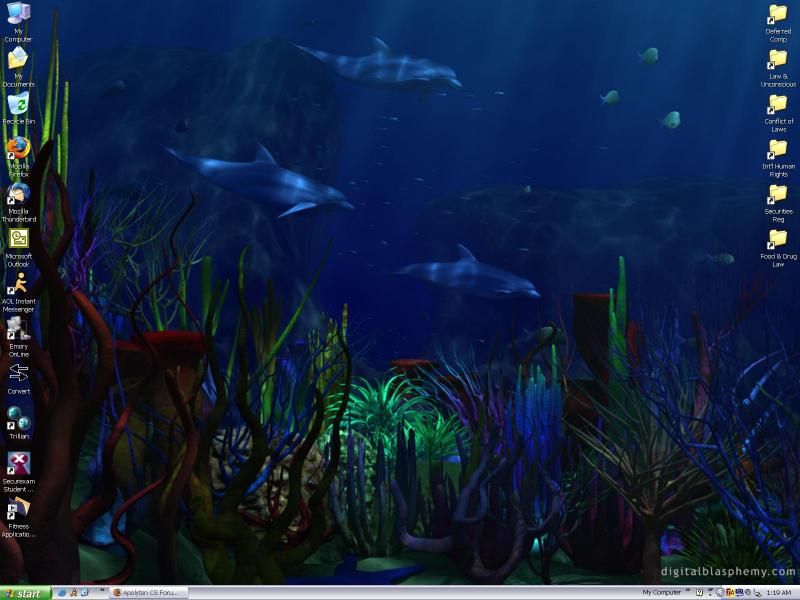Select the Recycle Bin icon
This screenshot has height=600, width=800.
(x=18, y=108)
